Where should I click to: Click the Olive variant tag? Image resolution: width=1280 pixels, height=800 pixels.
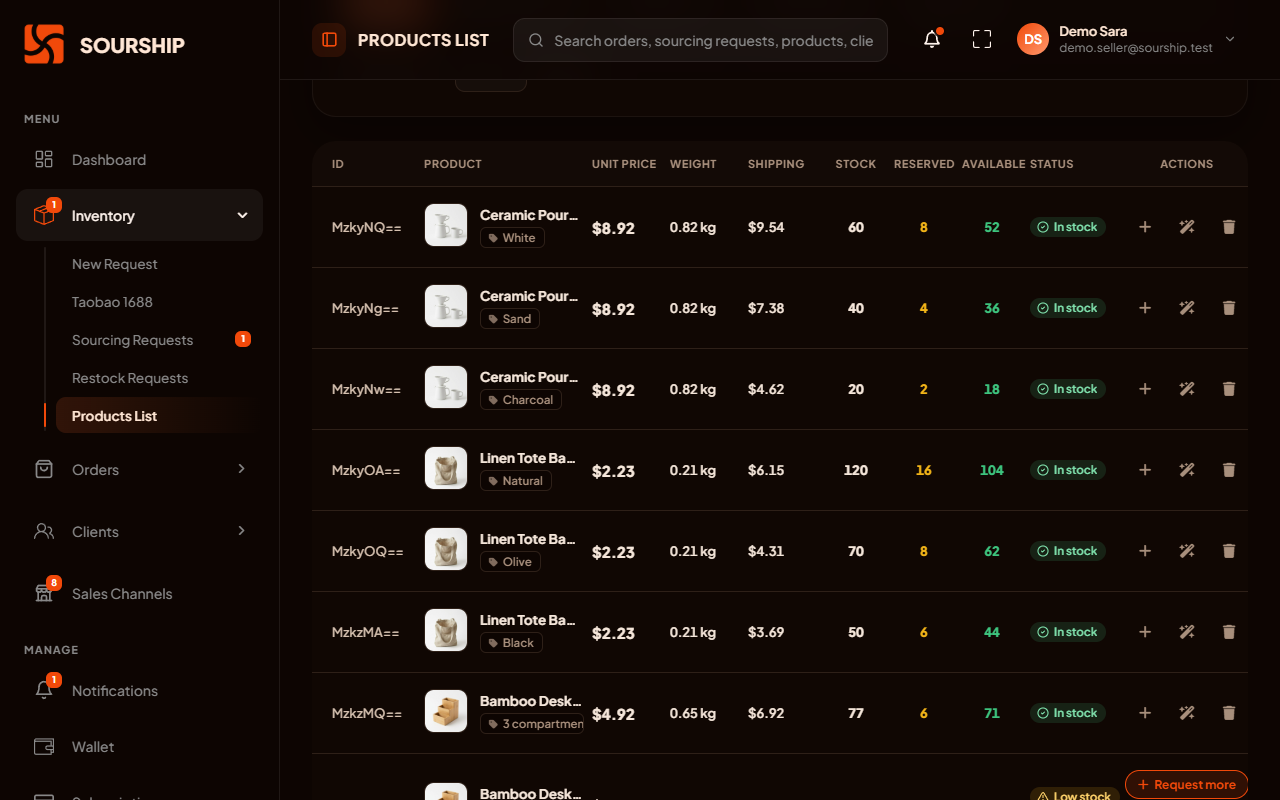(x=510, y=562)
